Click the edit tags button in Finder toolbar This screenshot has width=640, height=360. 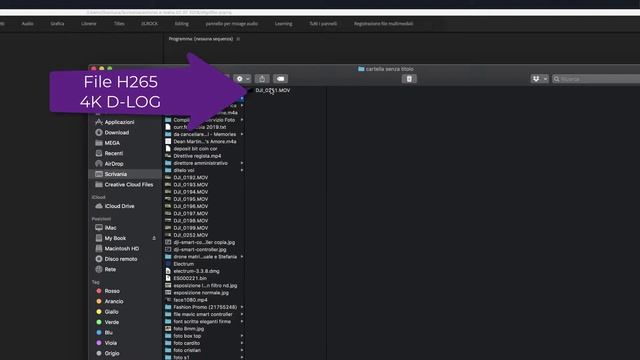tap(280, 79)
